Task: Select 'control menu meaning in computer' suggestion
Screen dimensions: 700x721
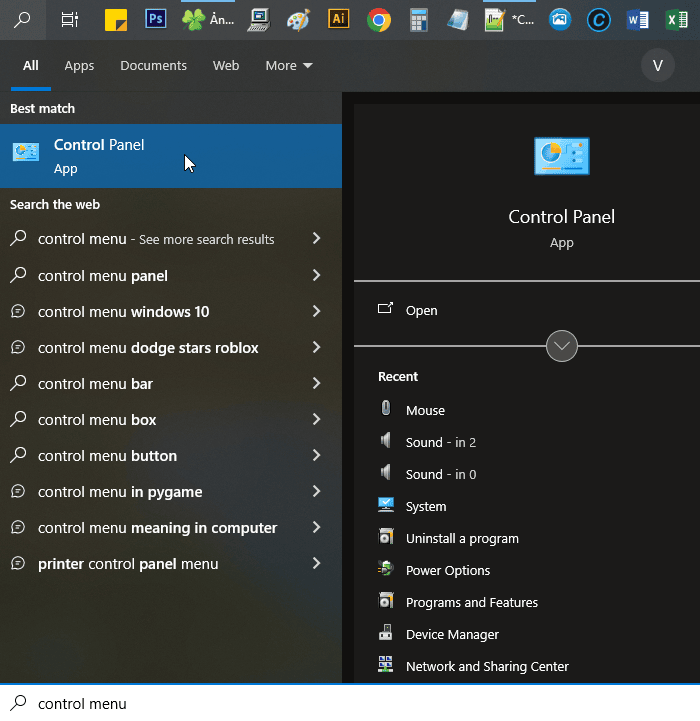Action: 157,527
